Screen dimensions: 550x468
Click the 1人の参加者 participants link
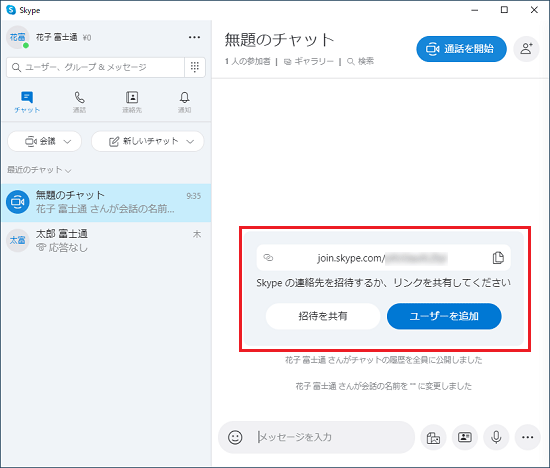pyautogui.click(x=248, y=61)
